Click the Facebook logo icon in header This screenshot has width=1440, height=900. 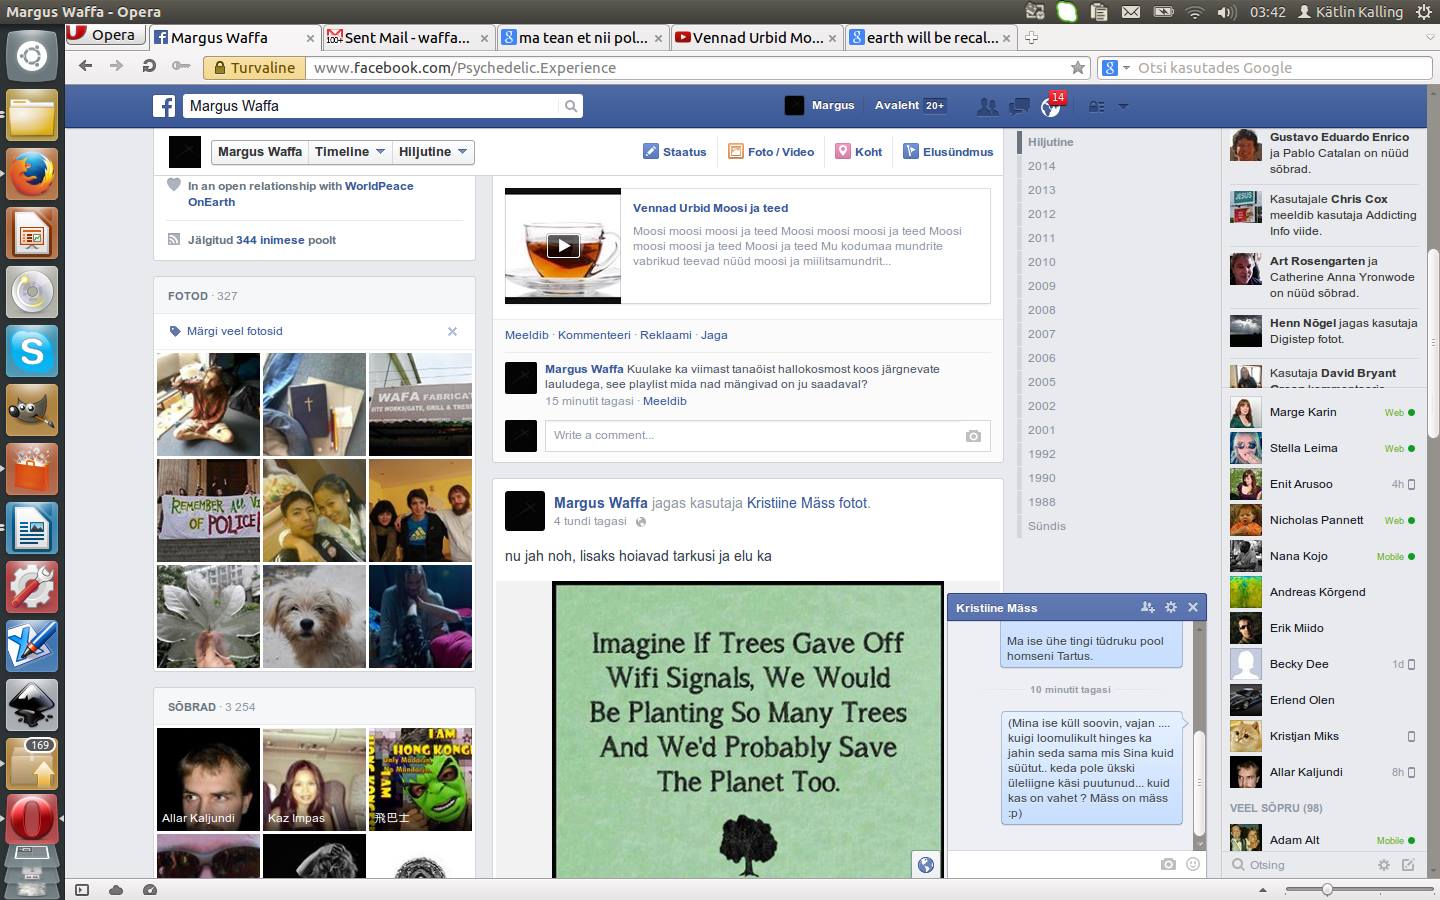165,106
